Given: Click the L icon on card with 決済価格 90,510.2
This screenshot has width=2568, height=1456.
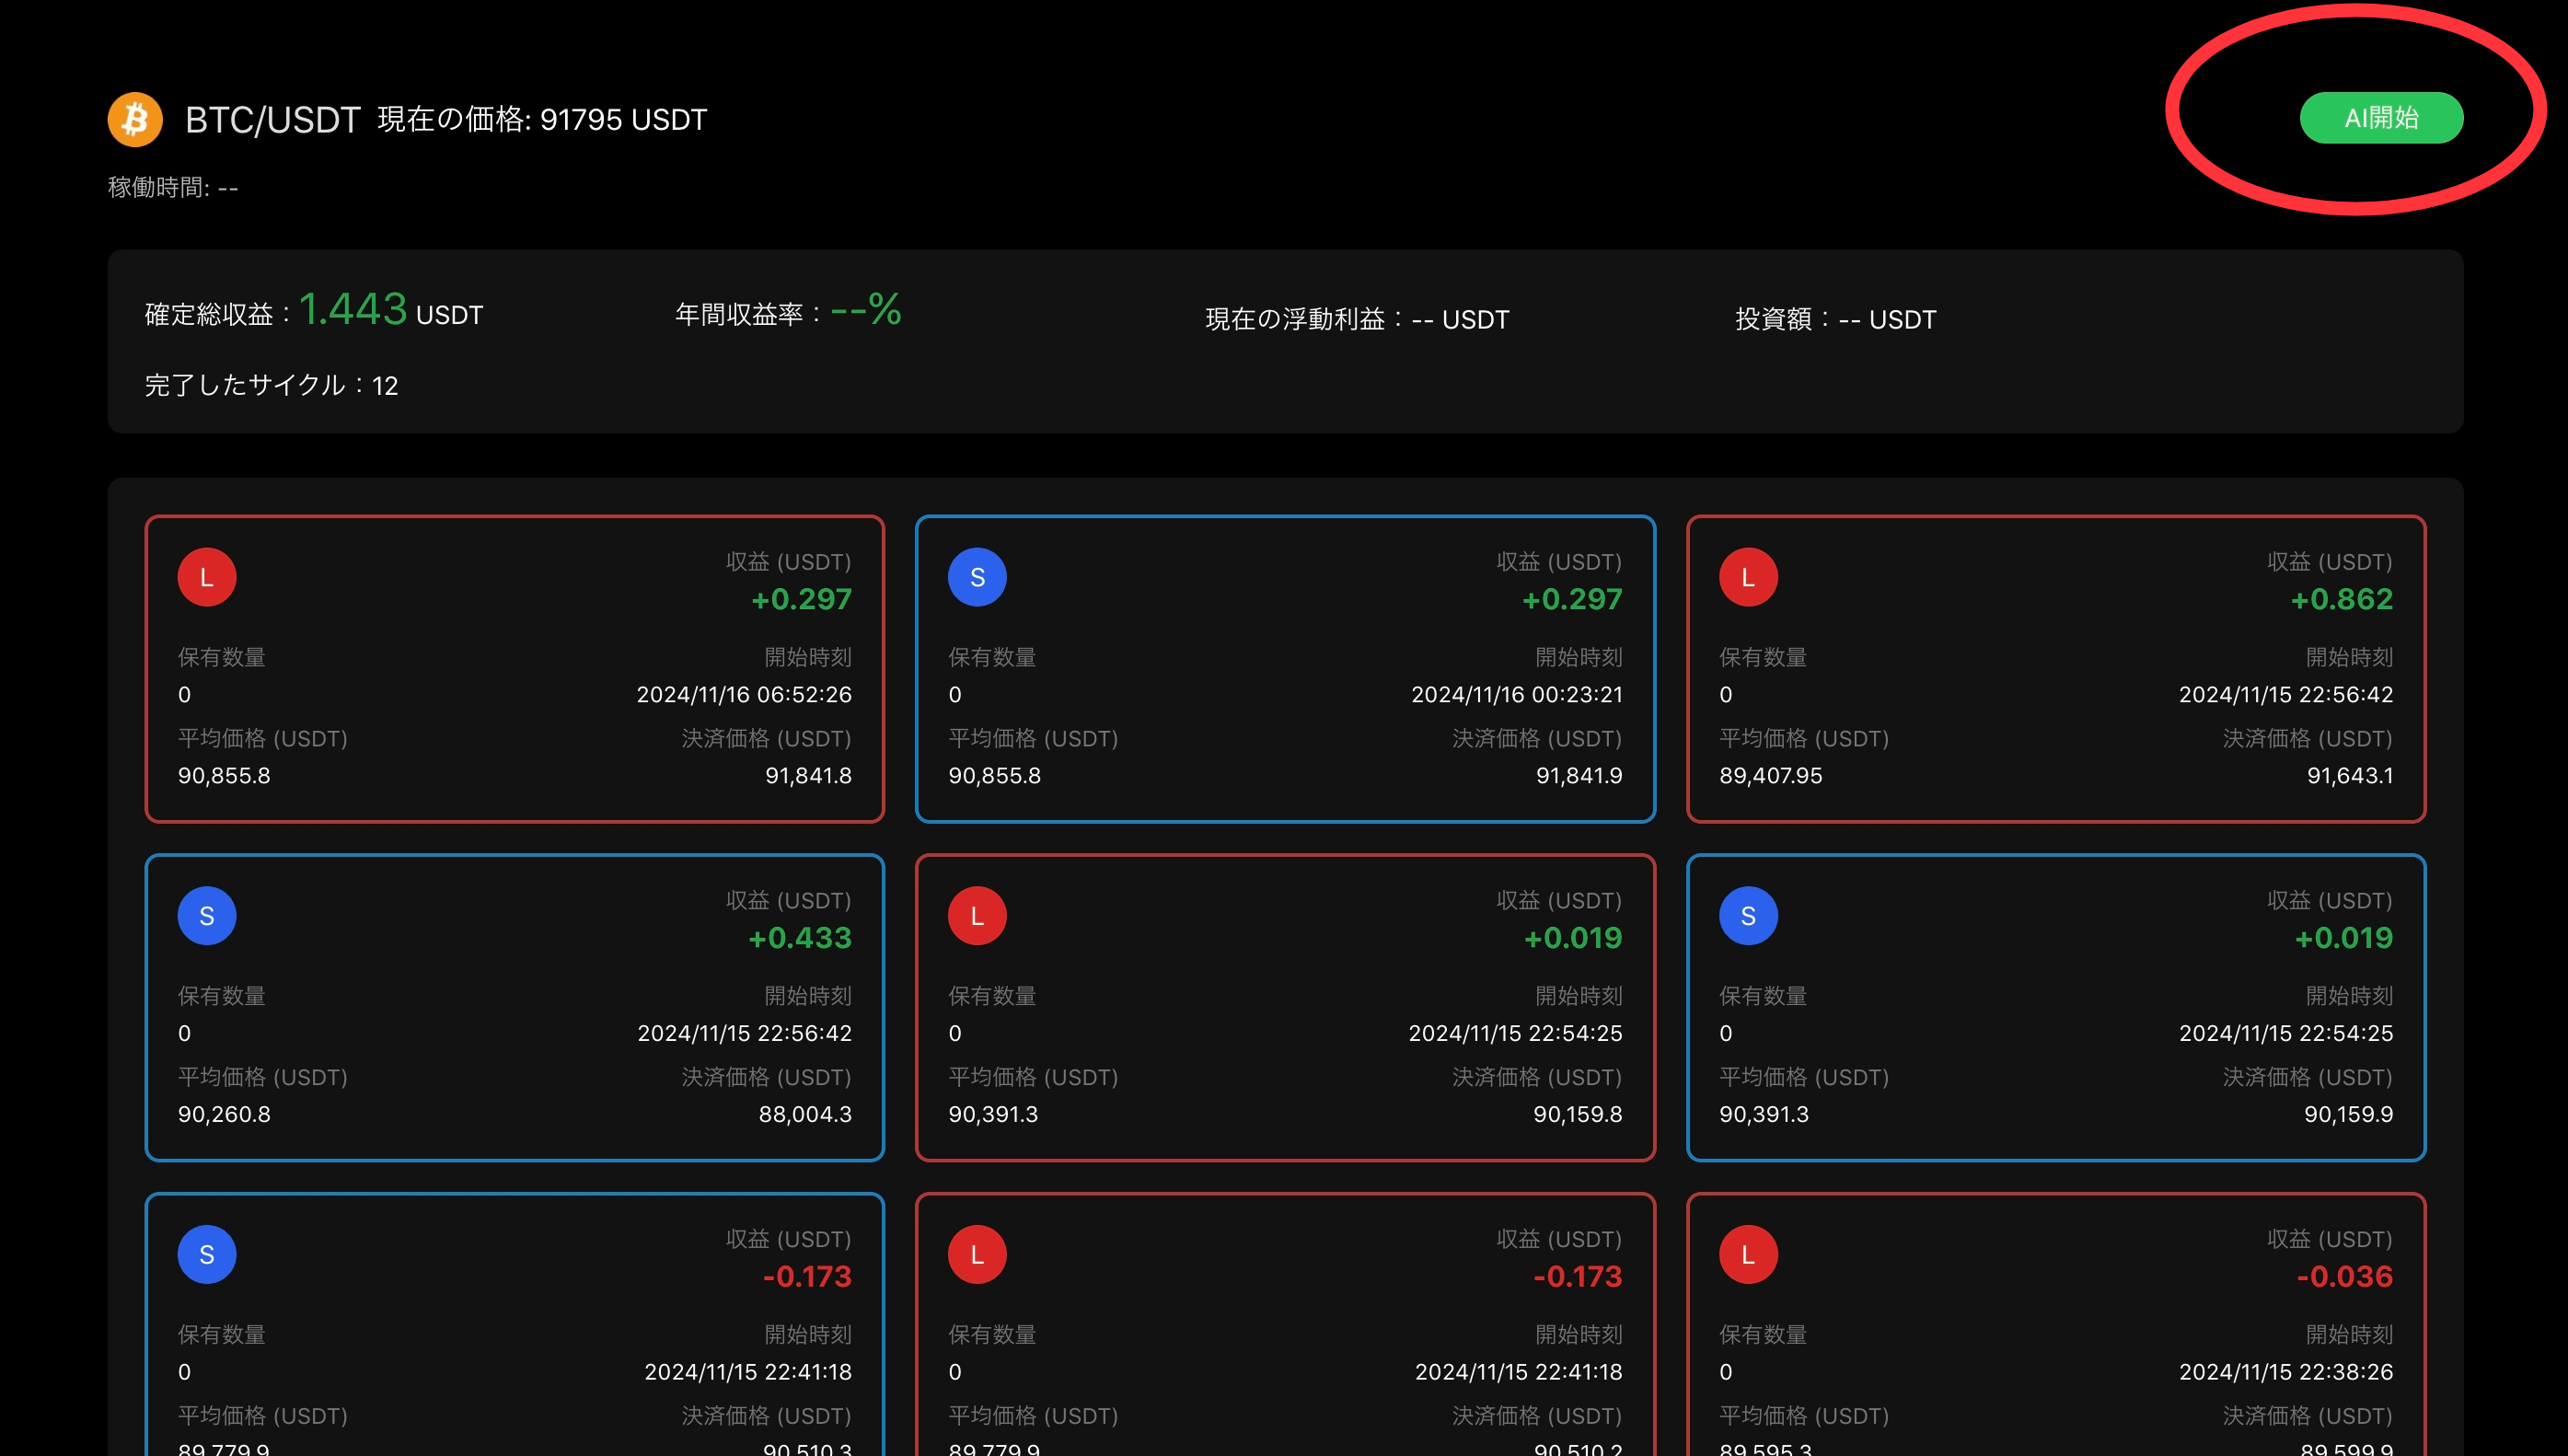Looking at the screenshot, I should click(x=977, y=1254).
